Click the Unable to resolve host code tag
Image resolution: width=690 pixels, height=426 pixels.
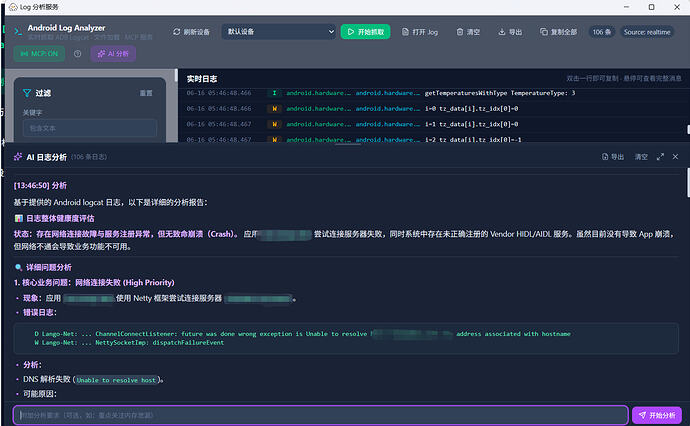(x=116, y=380)
